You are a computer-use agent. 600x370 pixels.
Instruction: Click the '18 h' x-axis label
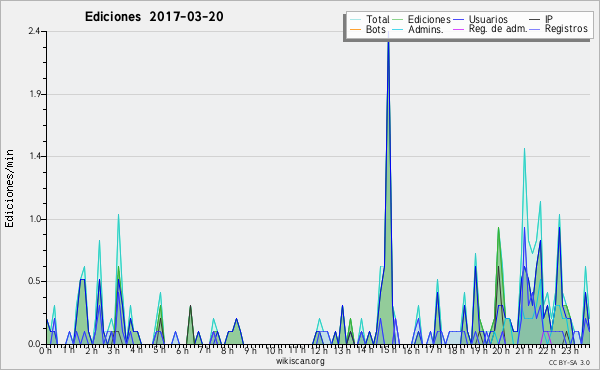pyautogui.click(x=456, y=351)
